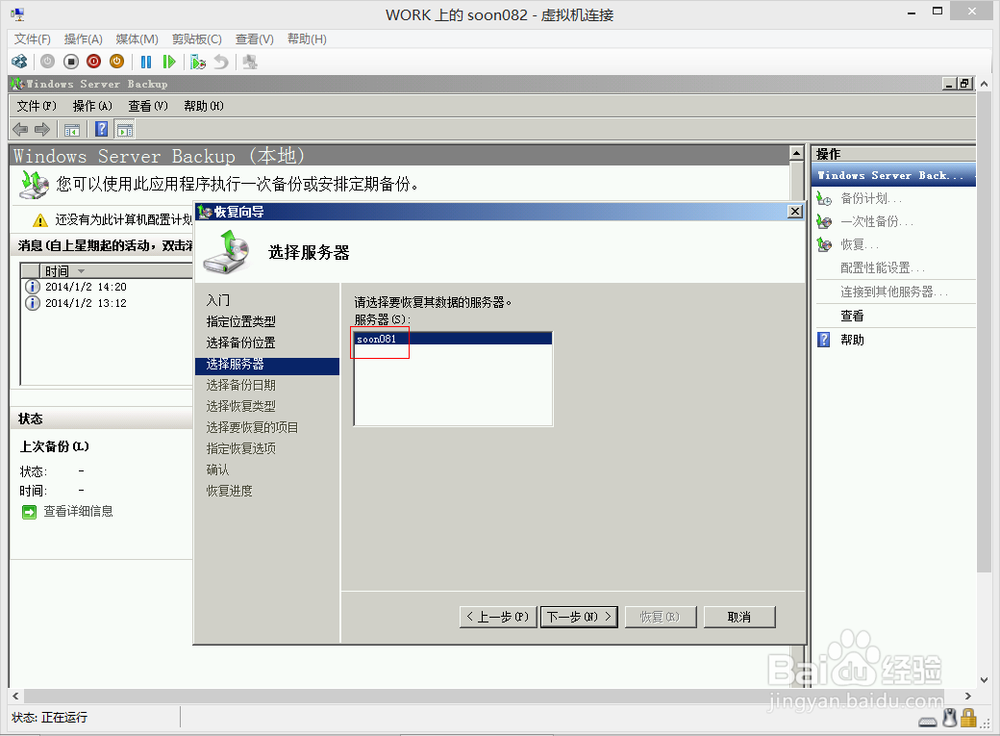1000x736 pixels.
Task: Toggle the console tree panel icon
Action: pyautogui.click(x=71, y=128)
